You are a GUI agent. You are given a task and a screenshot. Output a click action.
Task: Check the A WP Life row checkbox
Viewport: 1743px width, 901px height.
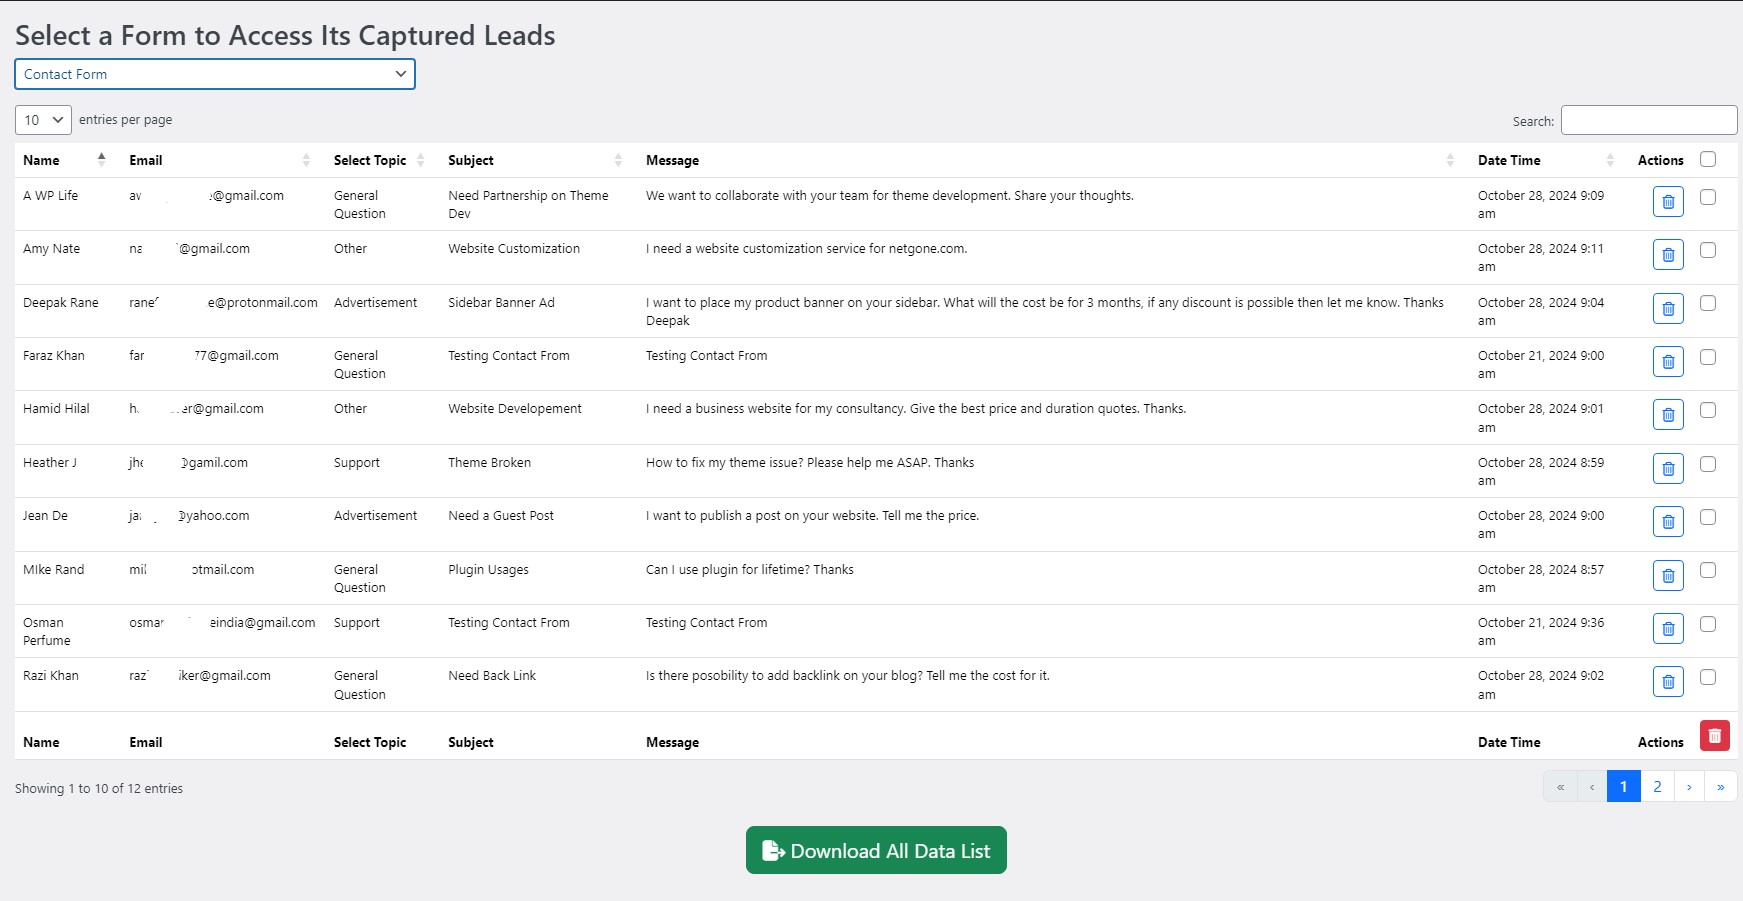(1708, 197)
